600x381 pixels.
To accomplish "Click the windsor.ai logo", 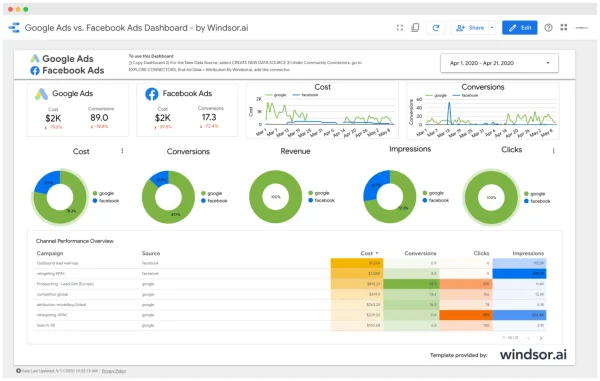I will (533, 354).
